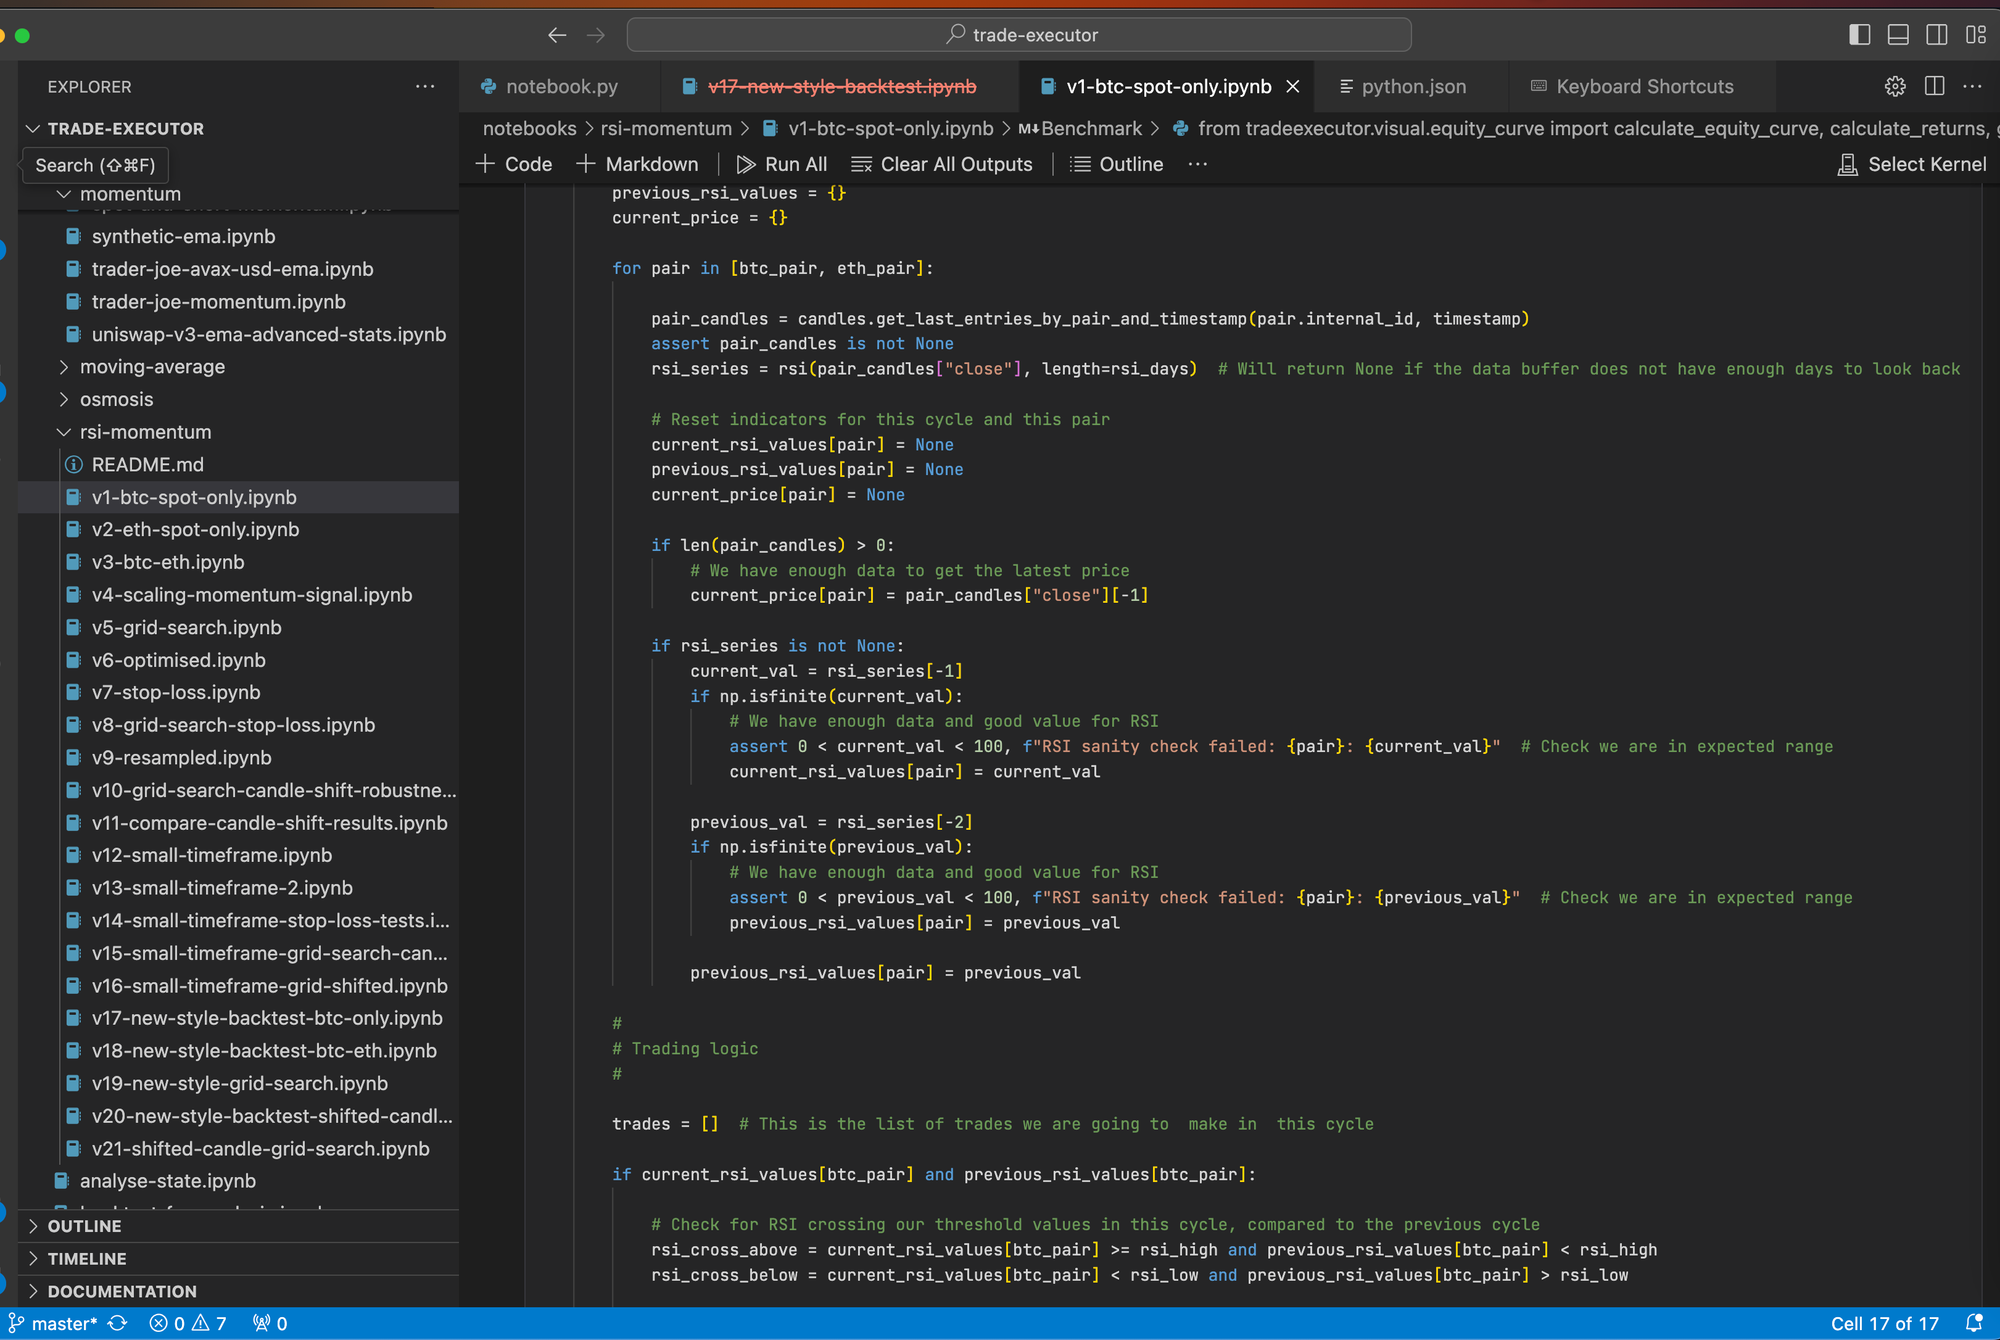Viewport: 2000px width, 1340px height.
Task: Toggle primary side bar layout icon
Action: [1859, 35]
